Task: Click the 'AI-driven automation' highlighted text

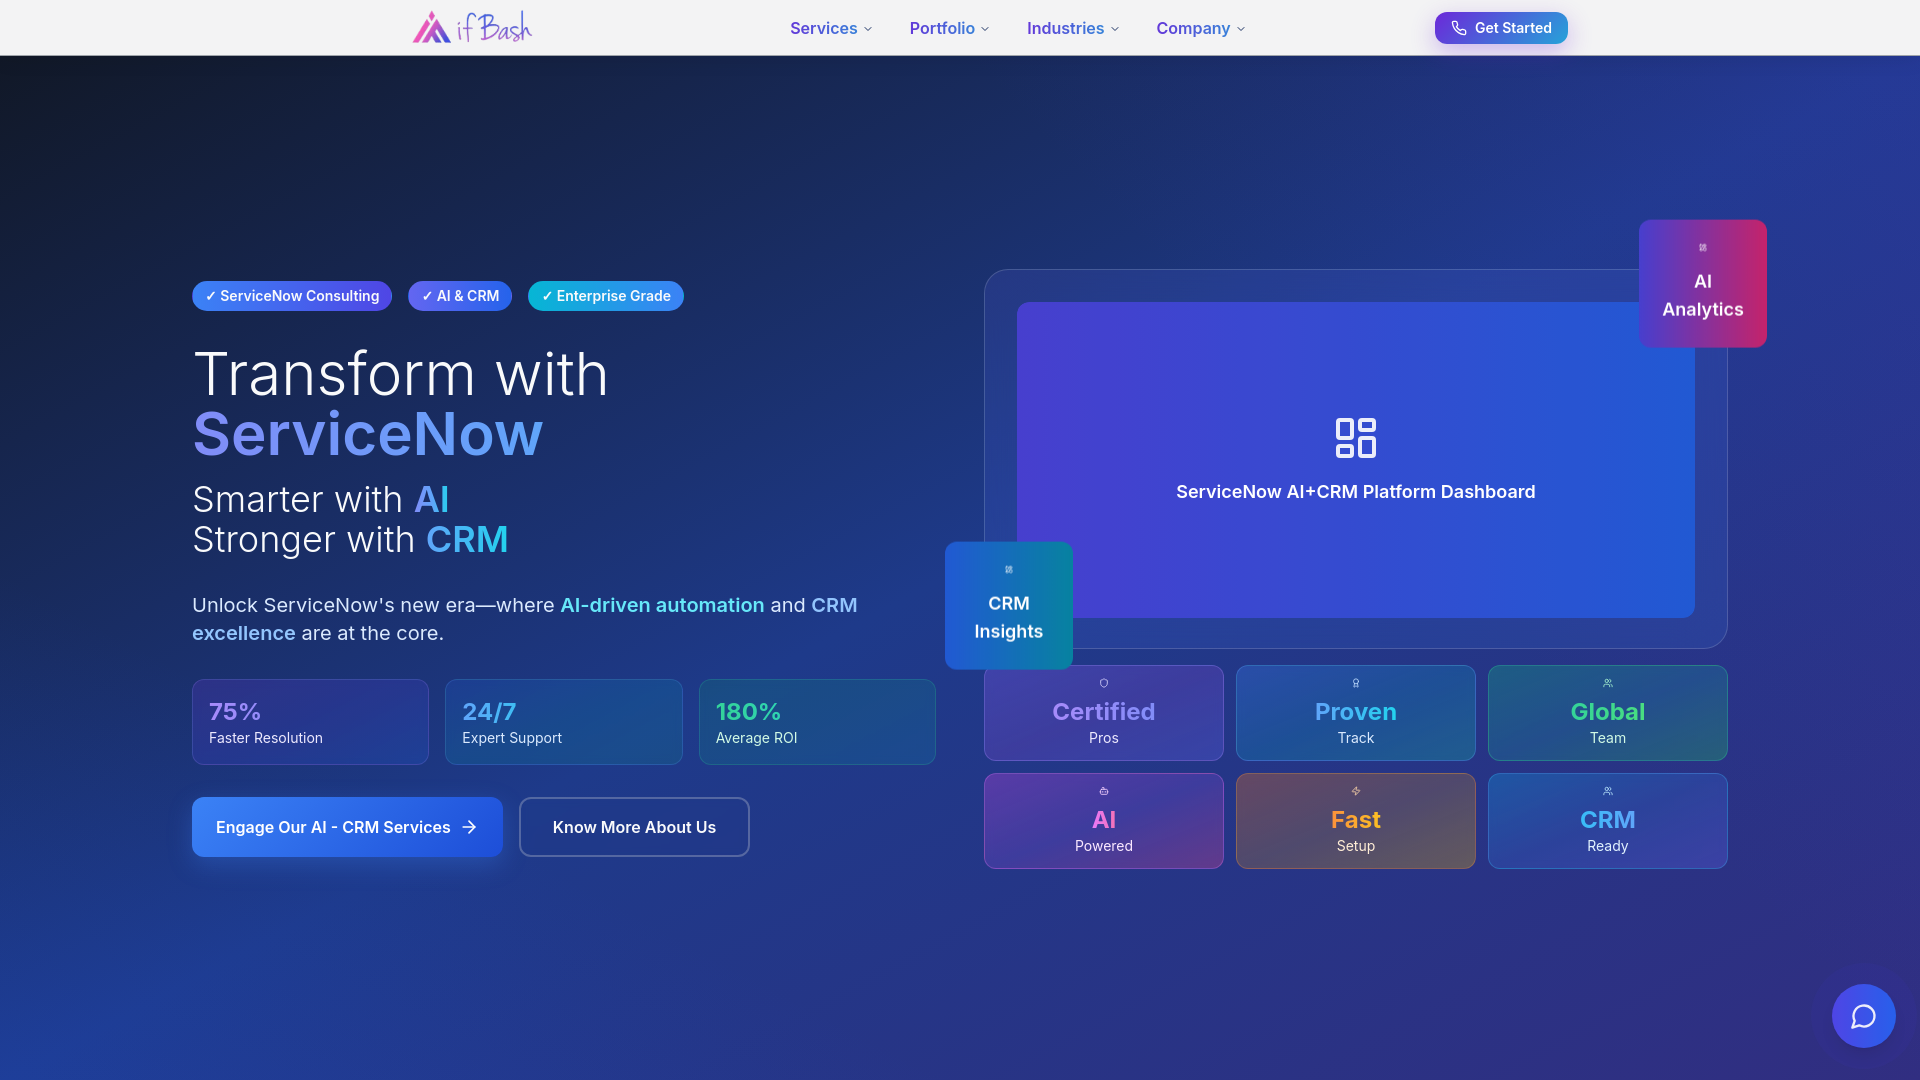Action: (x=662, y=605)
